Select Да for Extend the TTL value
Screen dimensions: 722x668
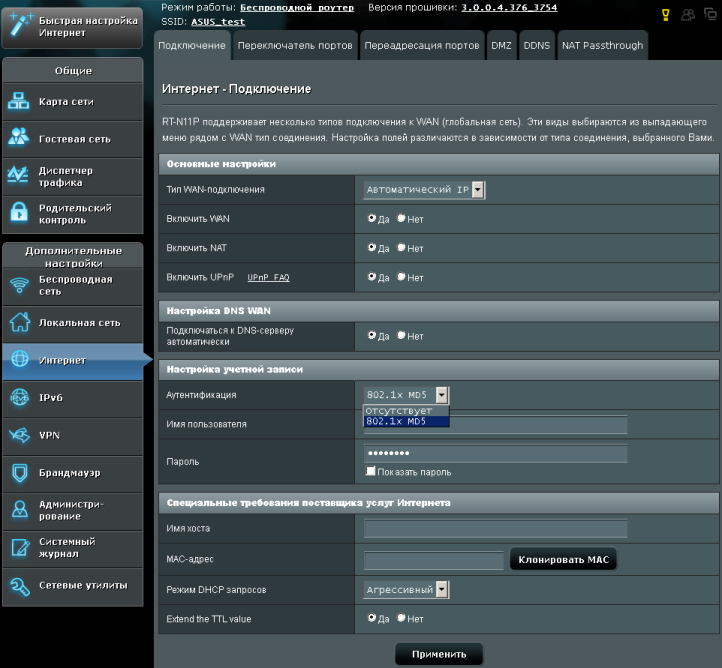(372, 618)
